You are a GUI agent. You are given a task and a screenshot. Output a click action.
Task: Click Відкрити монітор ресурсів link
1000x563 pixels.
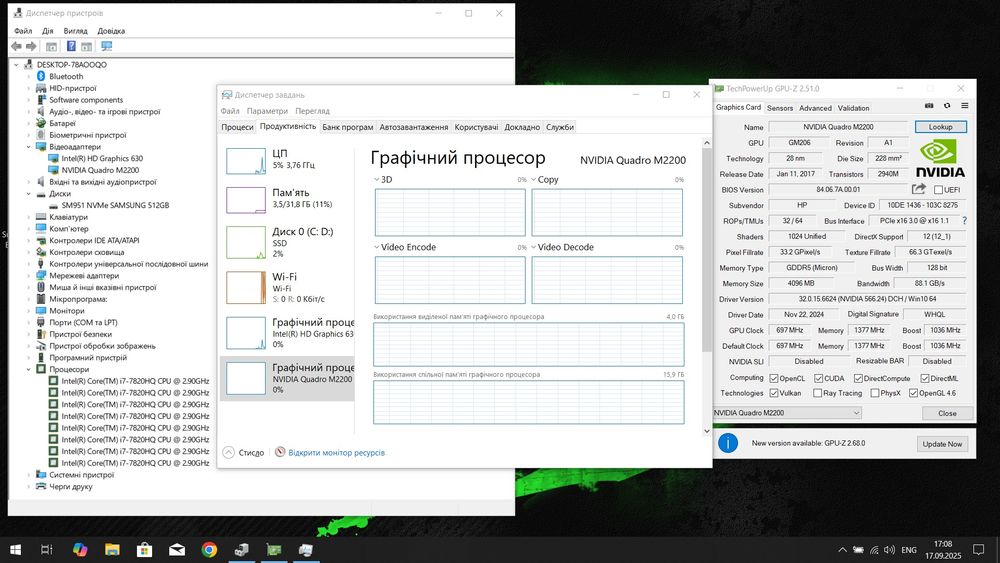(x=336, y=453)
